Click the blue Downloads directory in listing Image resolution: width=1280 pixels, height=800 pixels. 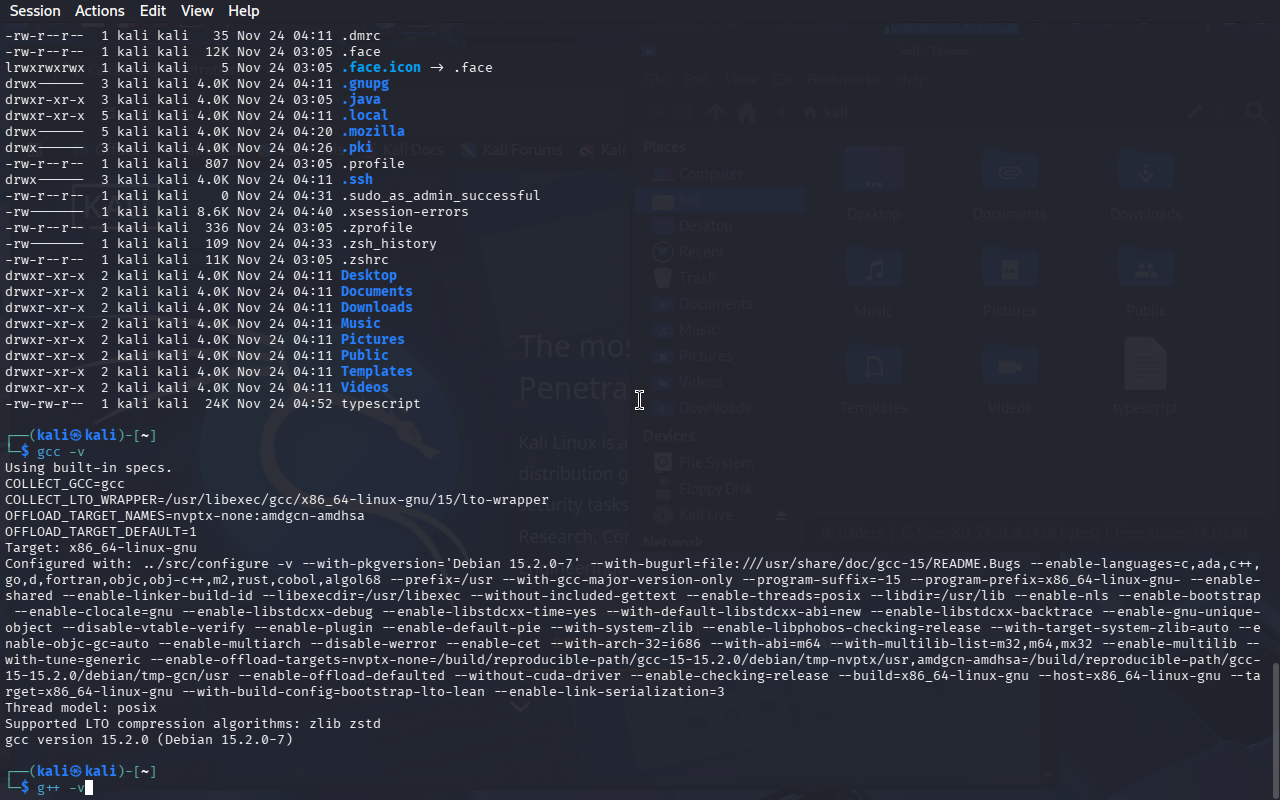(376, 308)
